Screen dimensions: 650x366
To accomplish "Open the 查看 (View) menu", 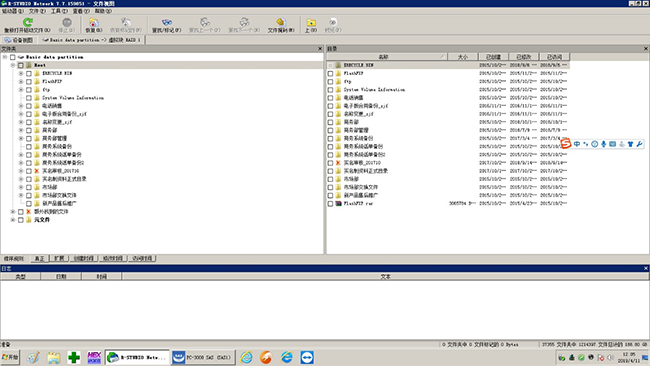I will (x=81, y=11).
